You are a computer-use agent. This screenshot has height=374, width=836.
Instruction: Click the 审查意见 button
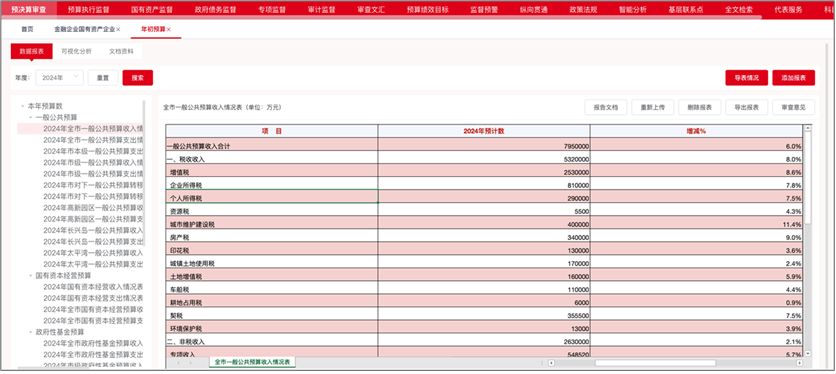click(793, 107)
